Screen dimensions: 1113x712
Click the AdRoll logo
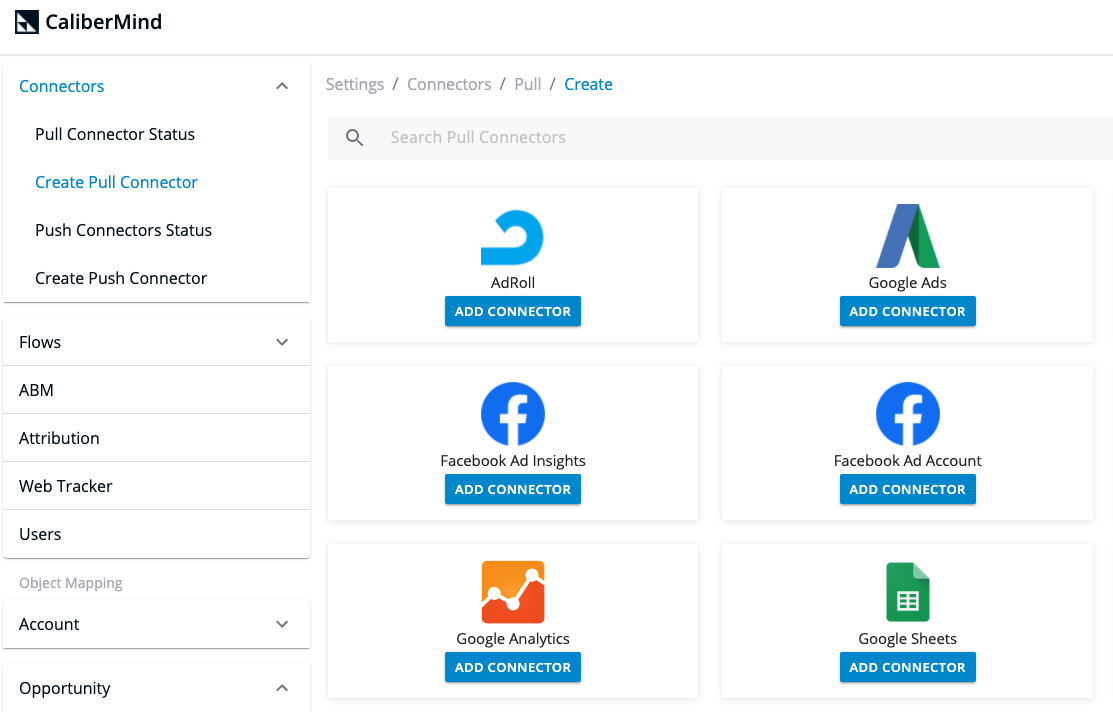512,238
